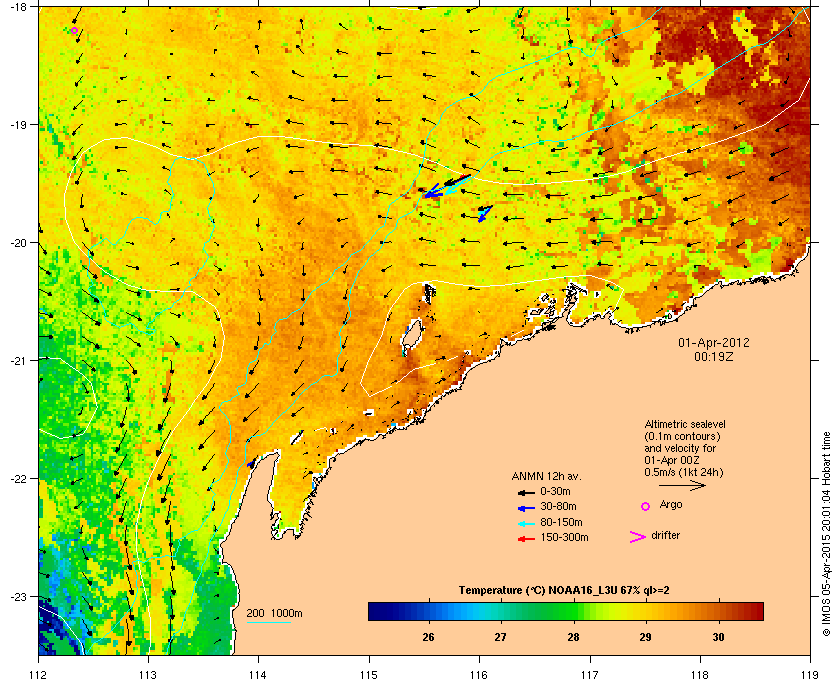The image size is (840, 680).
Task: Click the longitude axis label 119
Action: point(810,674)
